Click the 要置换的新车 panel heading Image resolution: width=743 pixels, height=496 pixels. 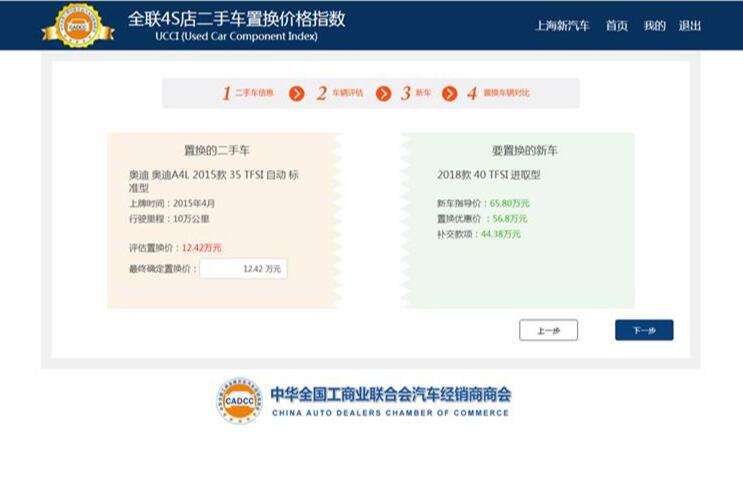click(525, 151)
